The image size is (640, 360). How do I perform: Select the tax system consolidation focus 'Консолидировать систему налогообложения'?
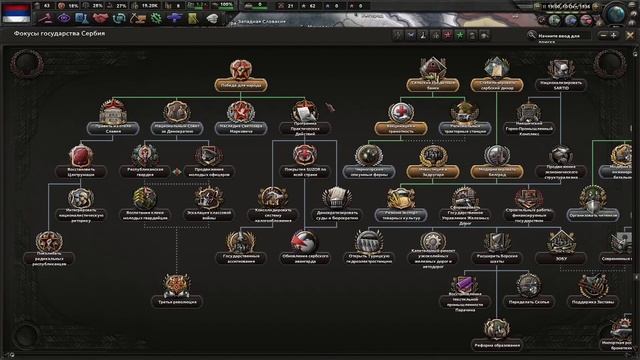(x=273, y=205)
